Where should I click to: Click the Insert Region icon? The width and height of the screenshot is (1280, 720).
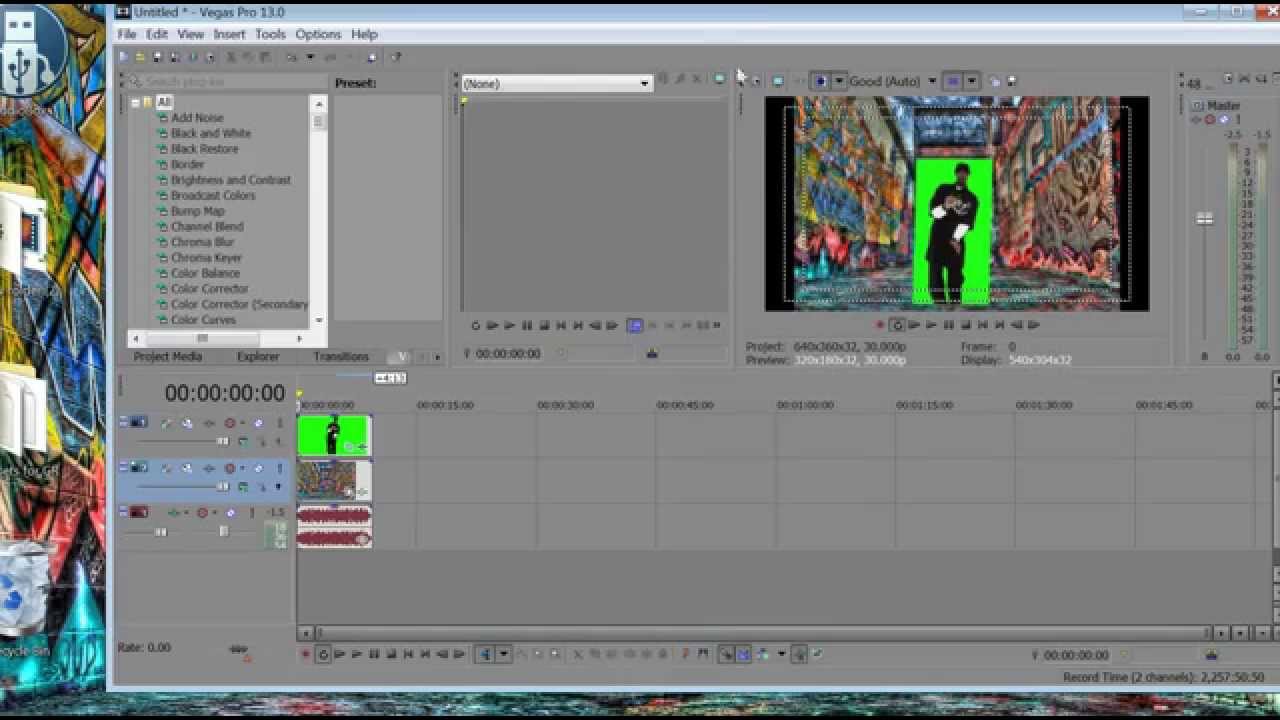click(703, 654)
